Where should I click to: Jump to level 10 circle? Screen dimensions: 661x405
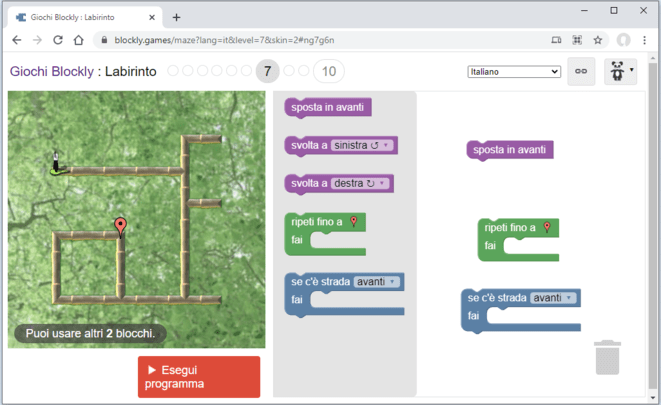(329, 71)
